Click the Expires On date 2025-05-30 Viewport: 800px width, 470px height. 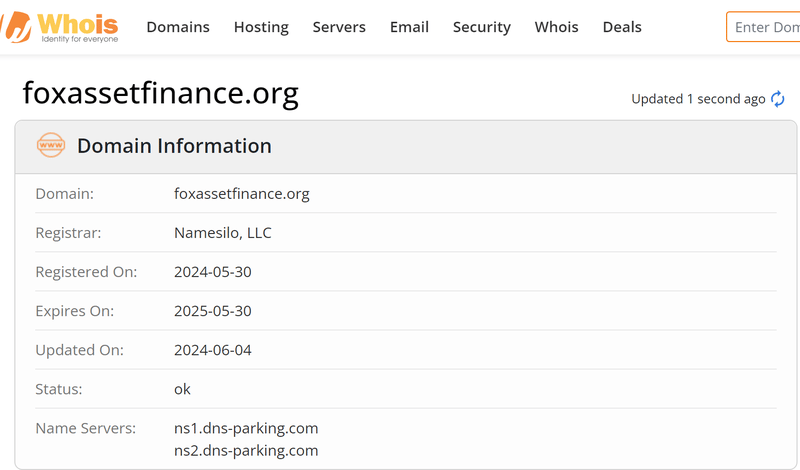[x=213, y=311]
